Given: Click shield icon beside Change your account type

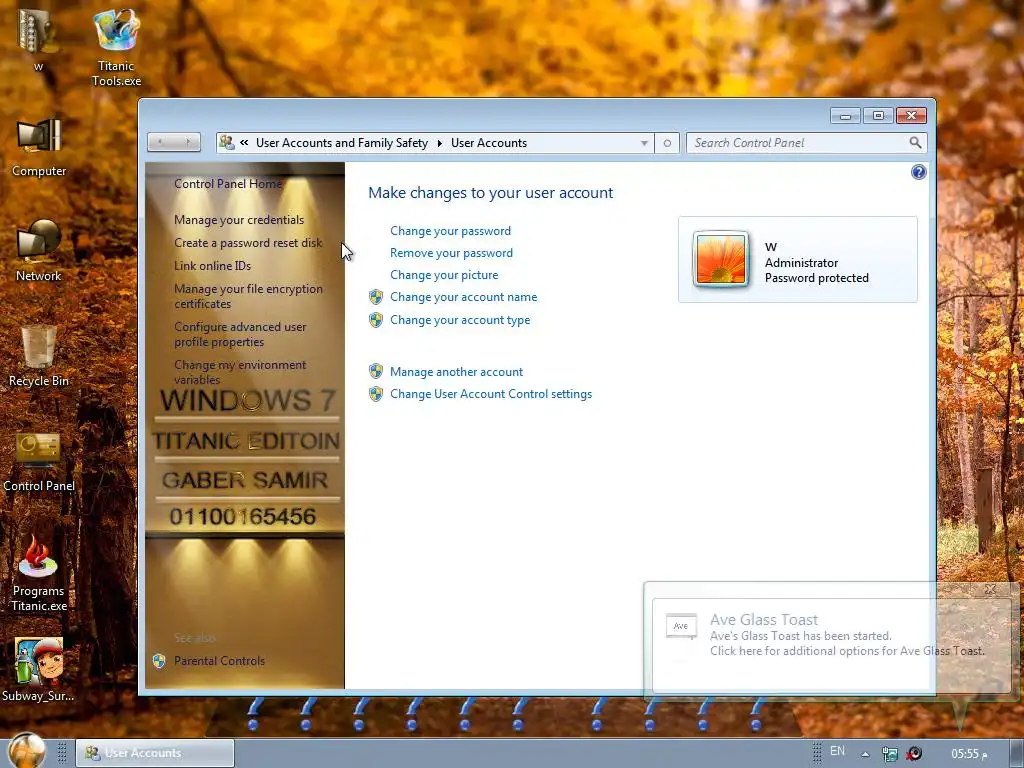Looking at the screenshot, I should click(x=376, y=320).
